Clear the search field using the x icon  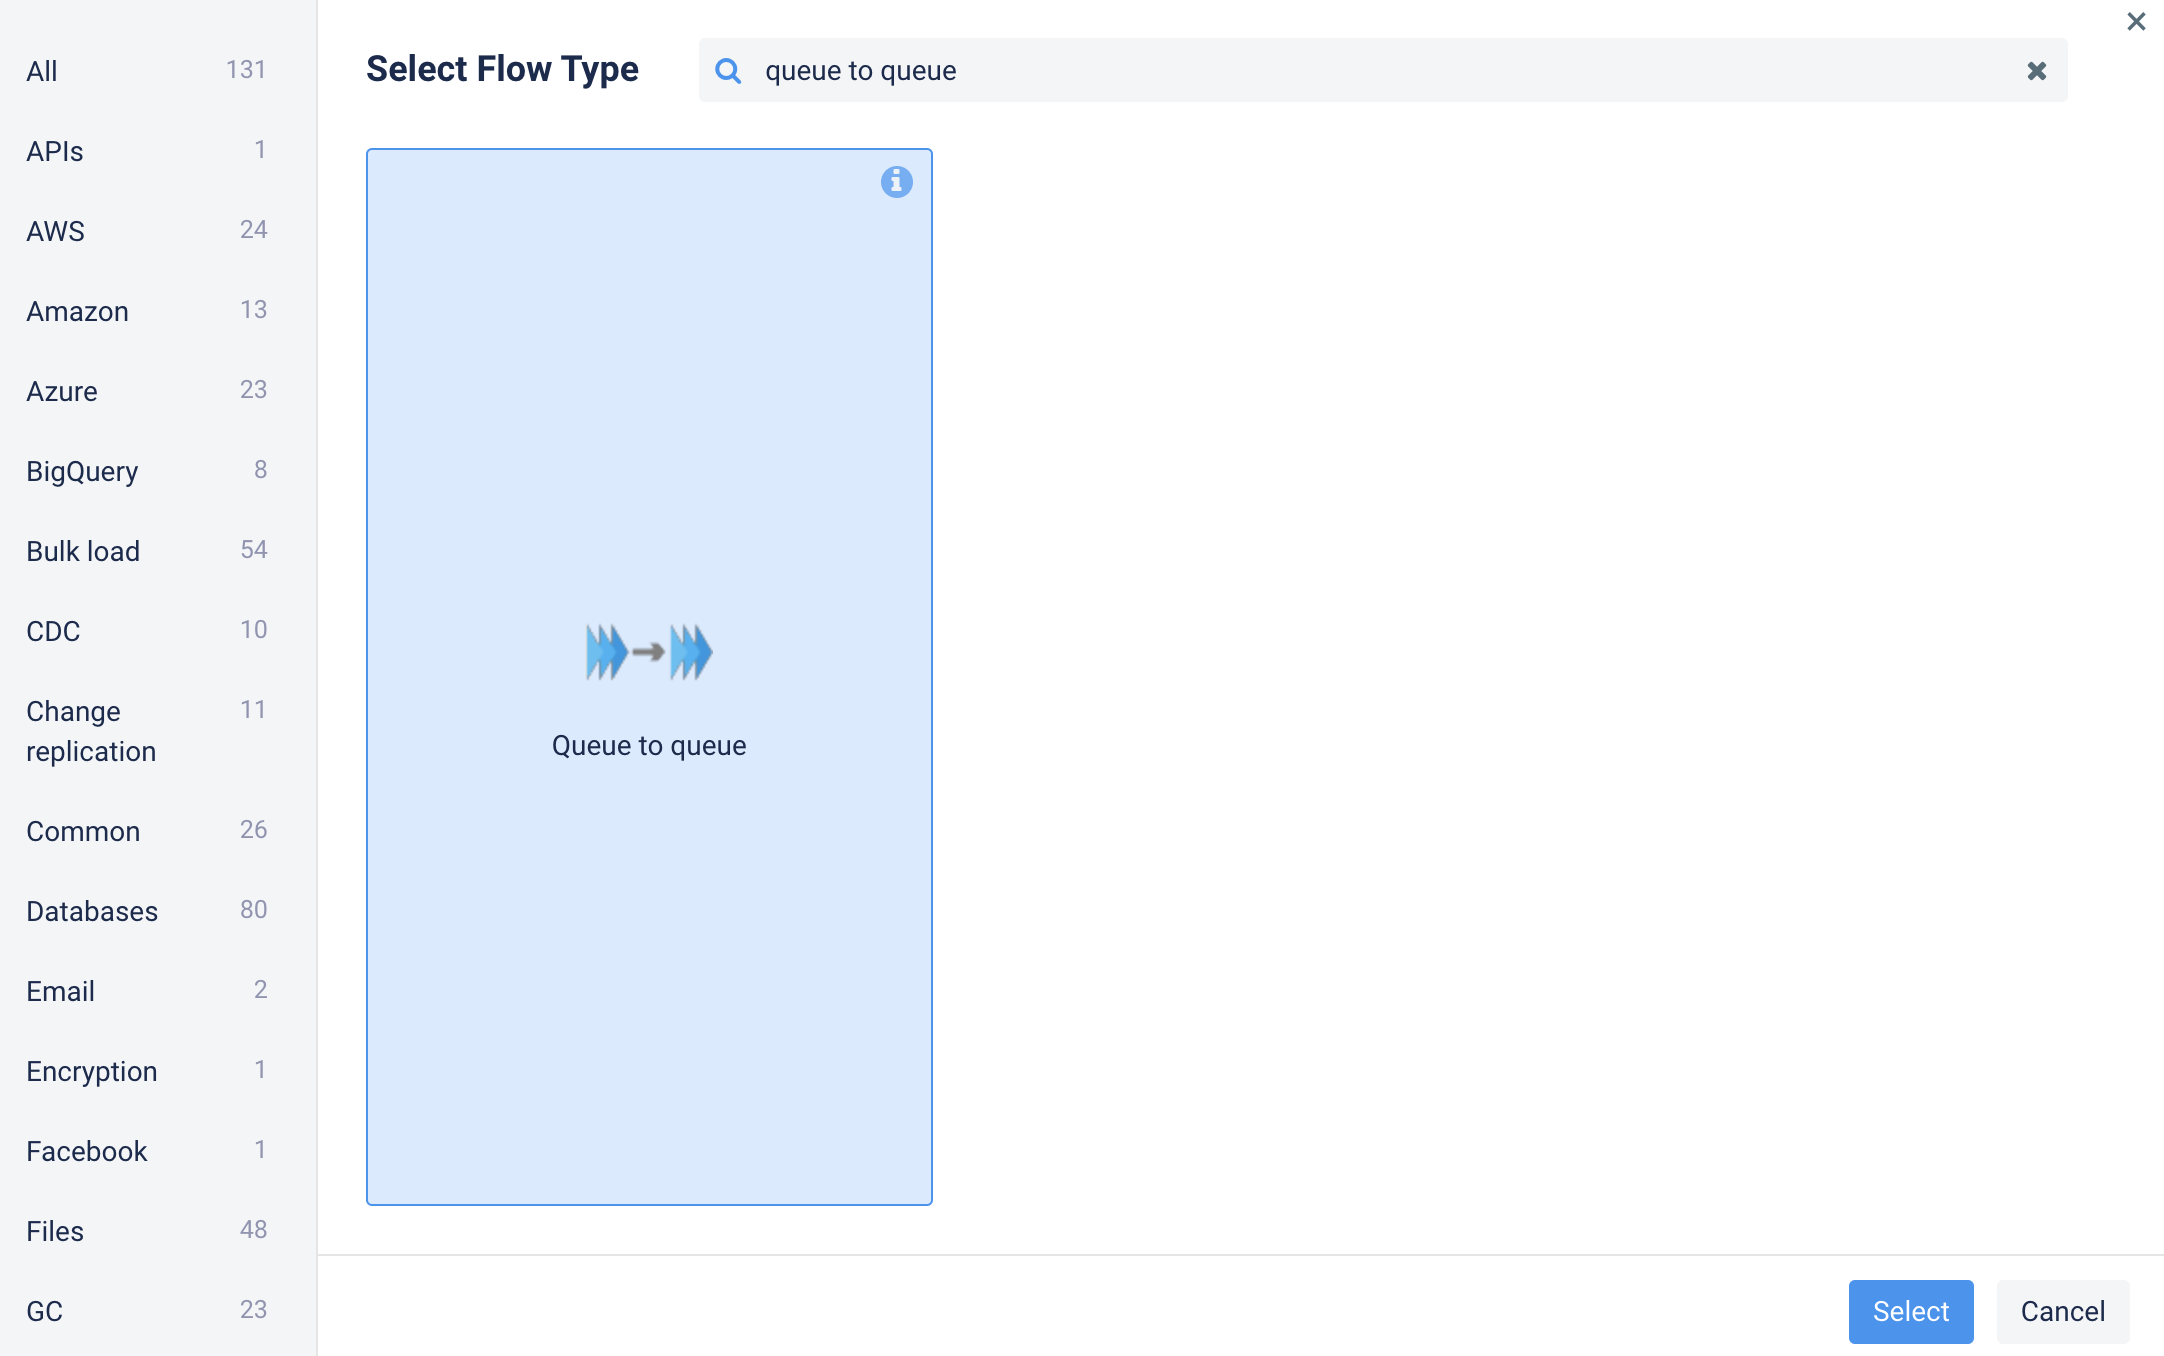click(2036, 70)
